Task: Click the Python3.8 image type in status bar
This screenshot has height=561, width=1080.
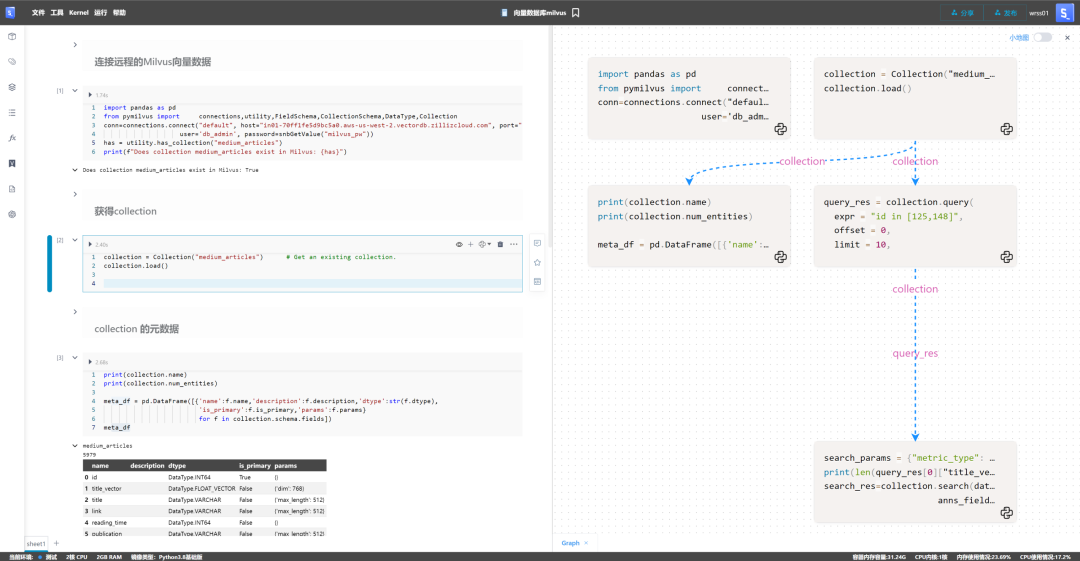Action: [x=167, y=557]
